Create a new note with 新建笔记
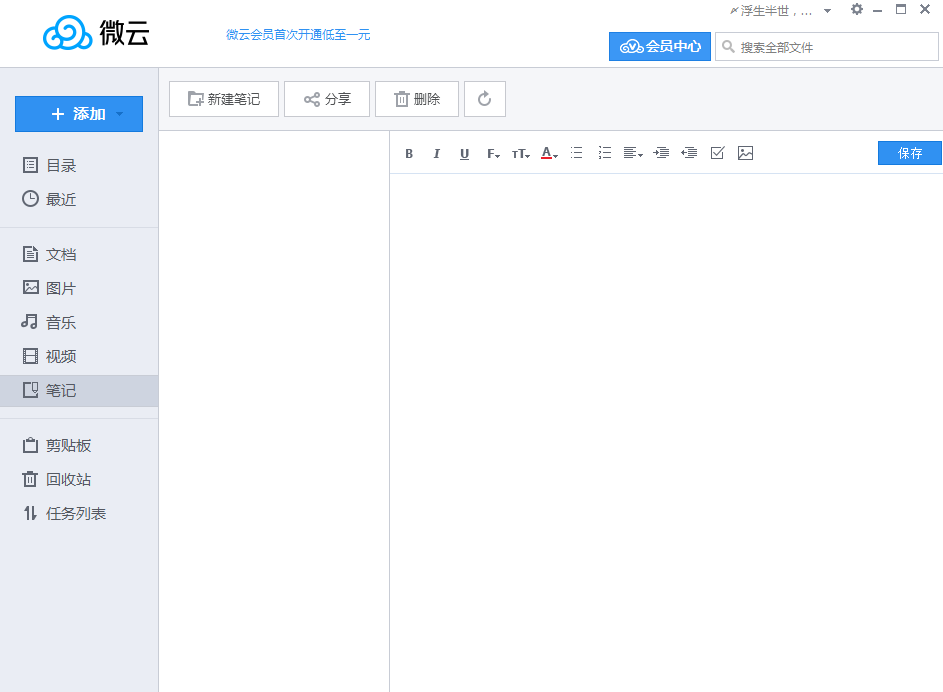This screenshot has height=692, width=943. click(223, 98)
